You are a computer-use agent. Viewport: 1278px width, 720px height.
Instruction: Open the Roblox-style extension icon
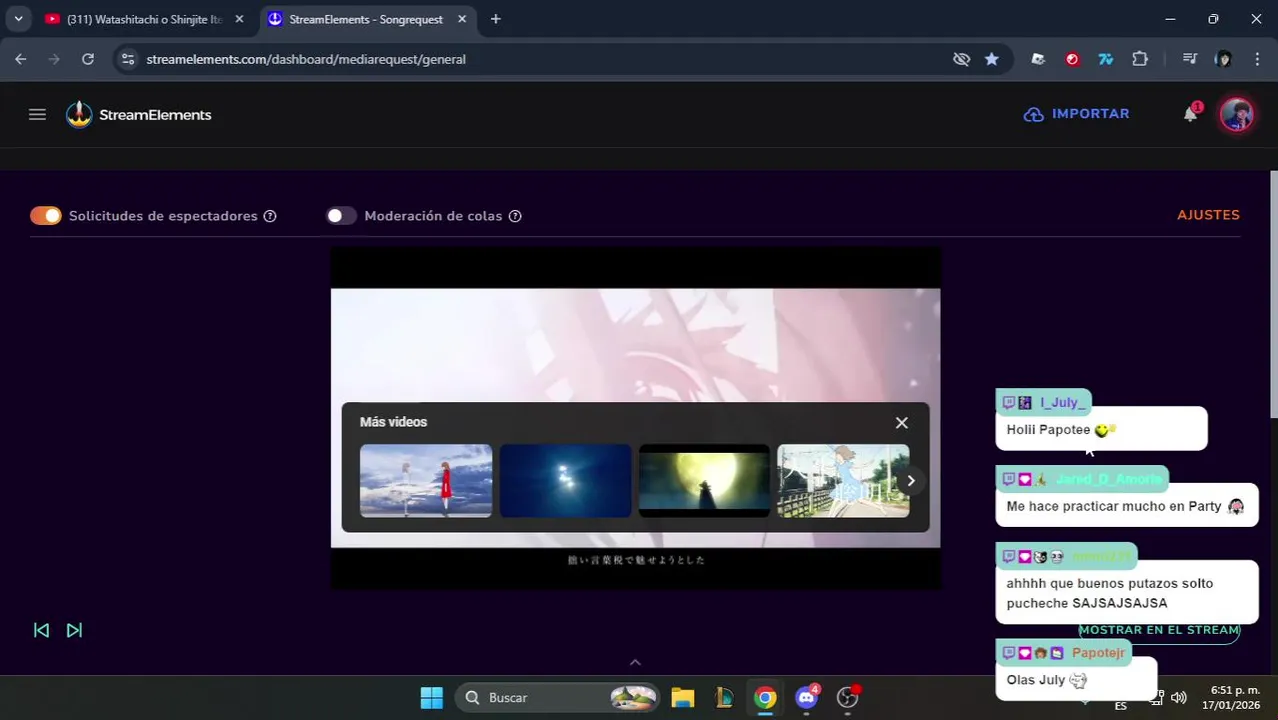tap(1038, 59)
